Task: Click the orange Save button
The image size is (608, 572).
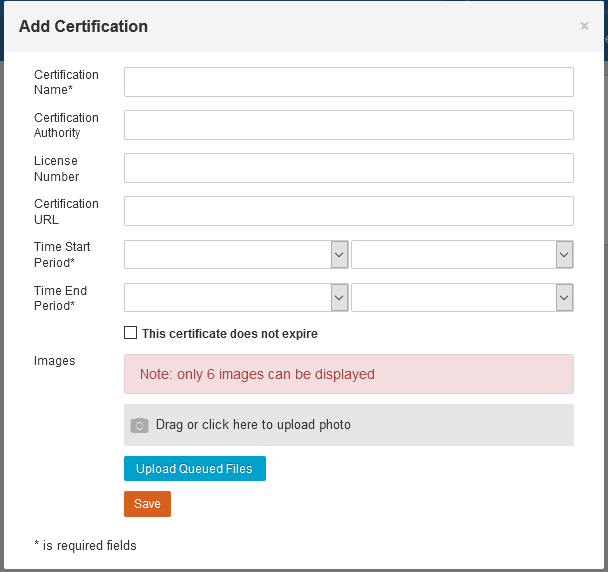Action: [147, 504]
